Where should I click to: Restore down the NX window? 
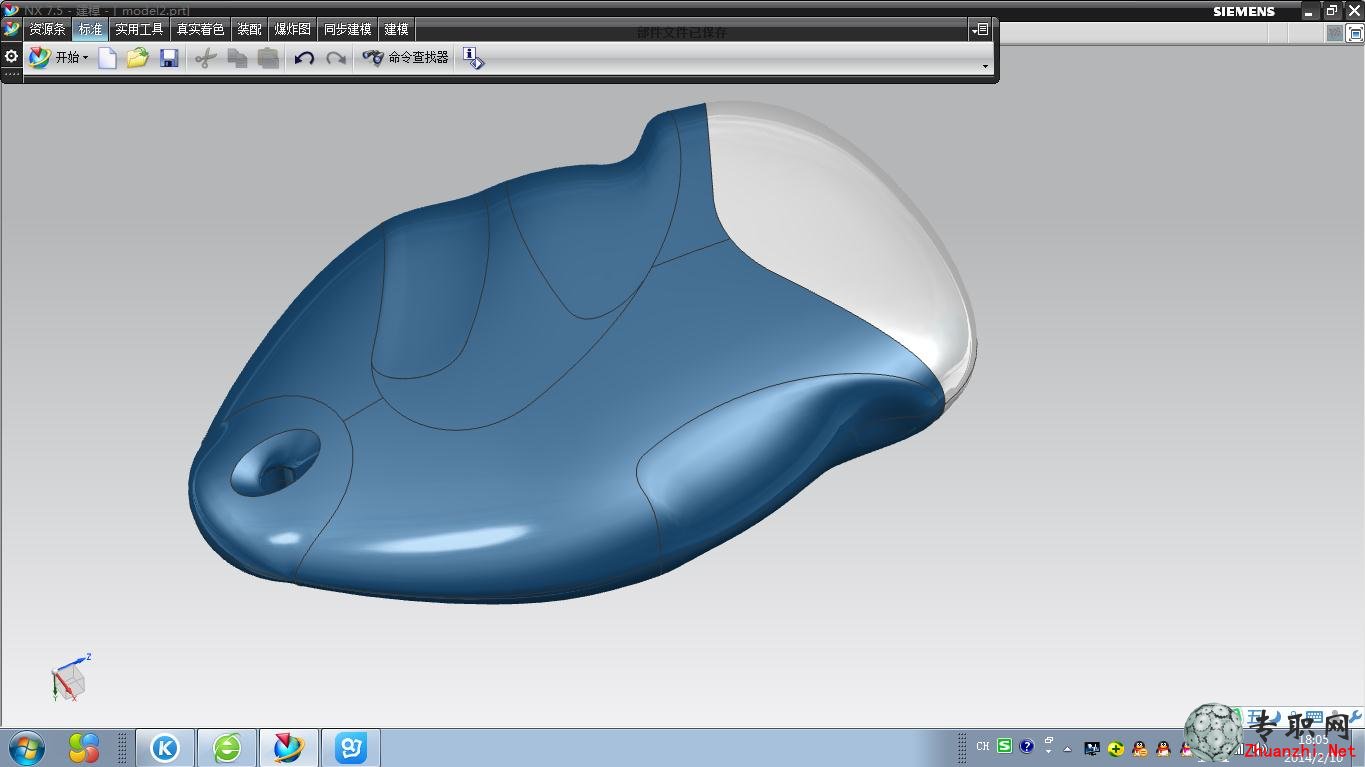pyautogui.click(x=1332, y=11)
